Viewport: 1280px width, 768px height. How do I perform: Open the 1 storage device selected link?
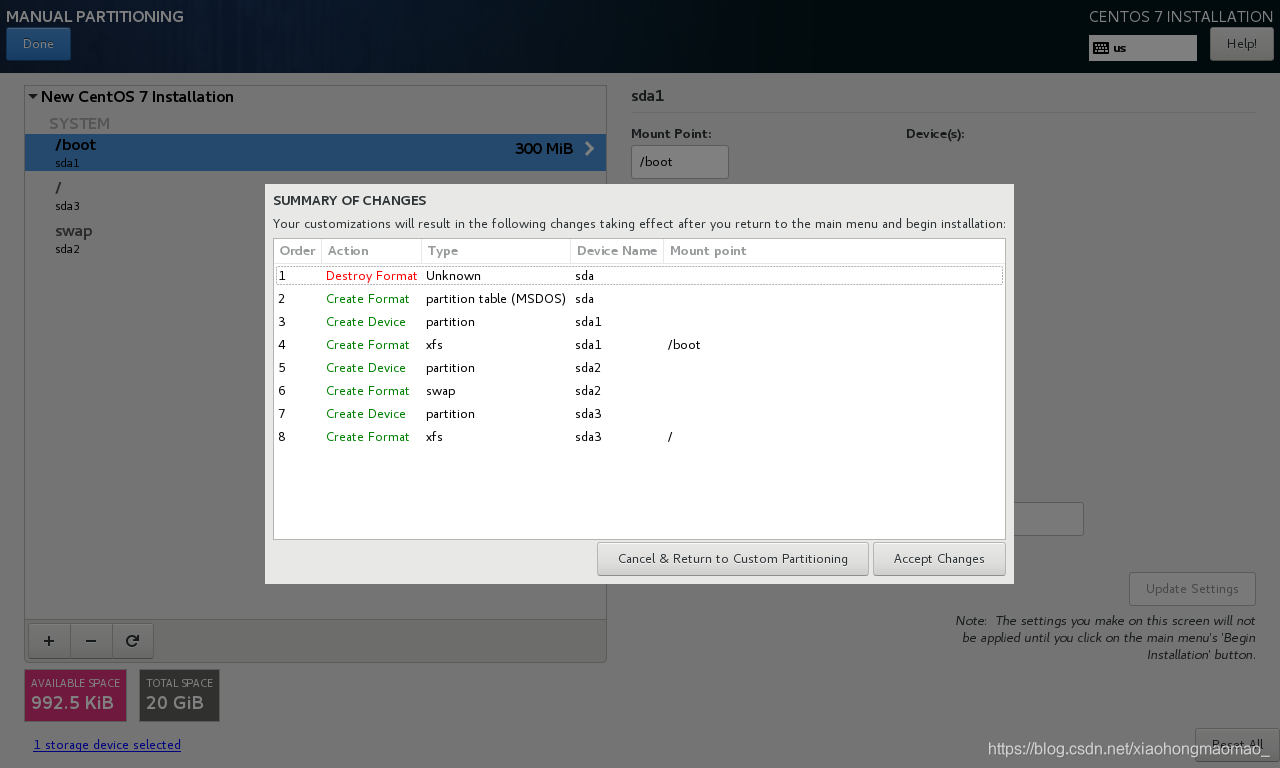(x=107, y=745)
